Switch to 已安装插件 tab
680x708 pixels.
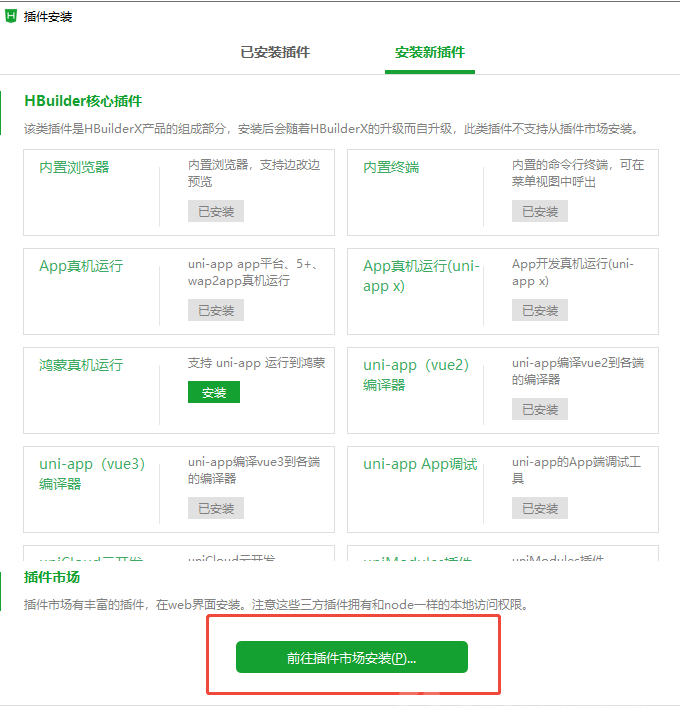click(x=275, y=52)
